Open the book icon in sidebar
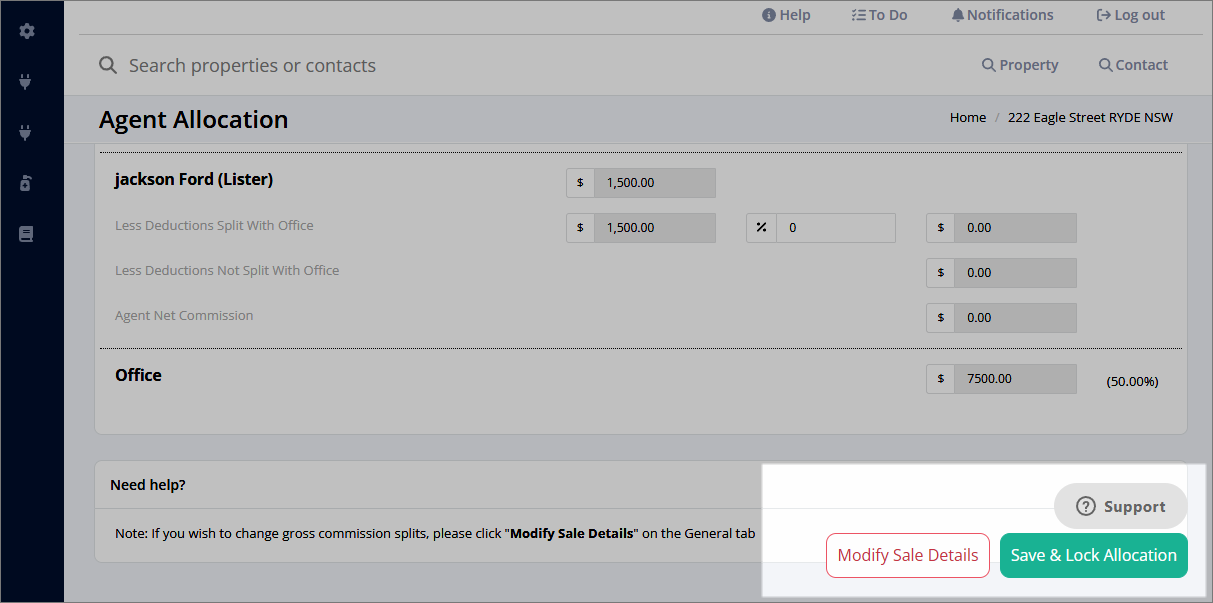1213x603 pixels. pyautogui.click(x=27, y=234)
